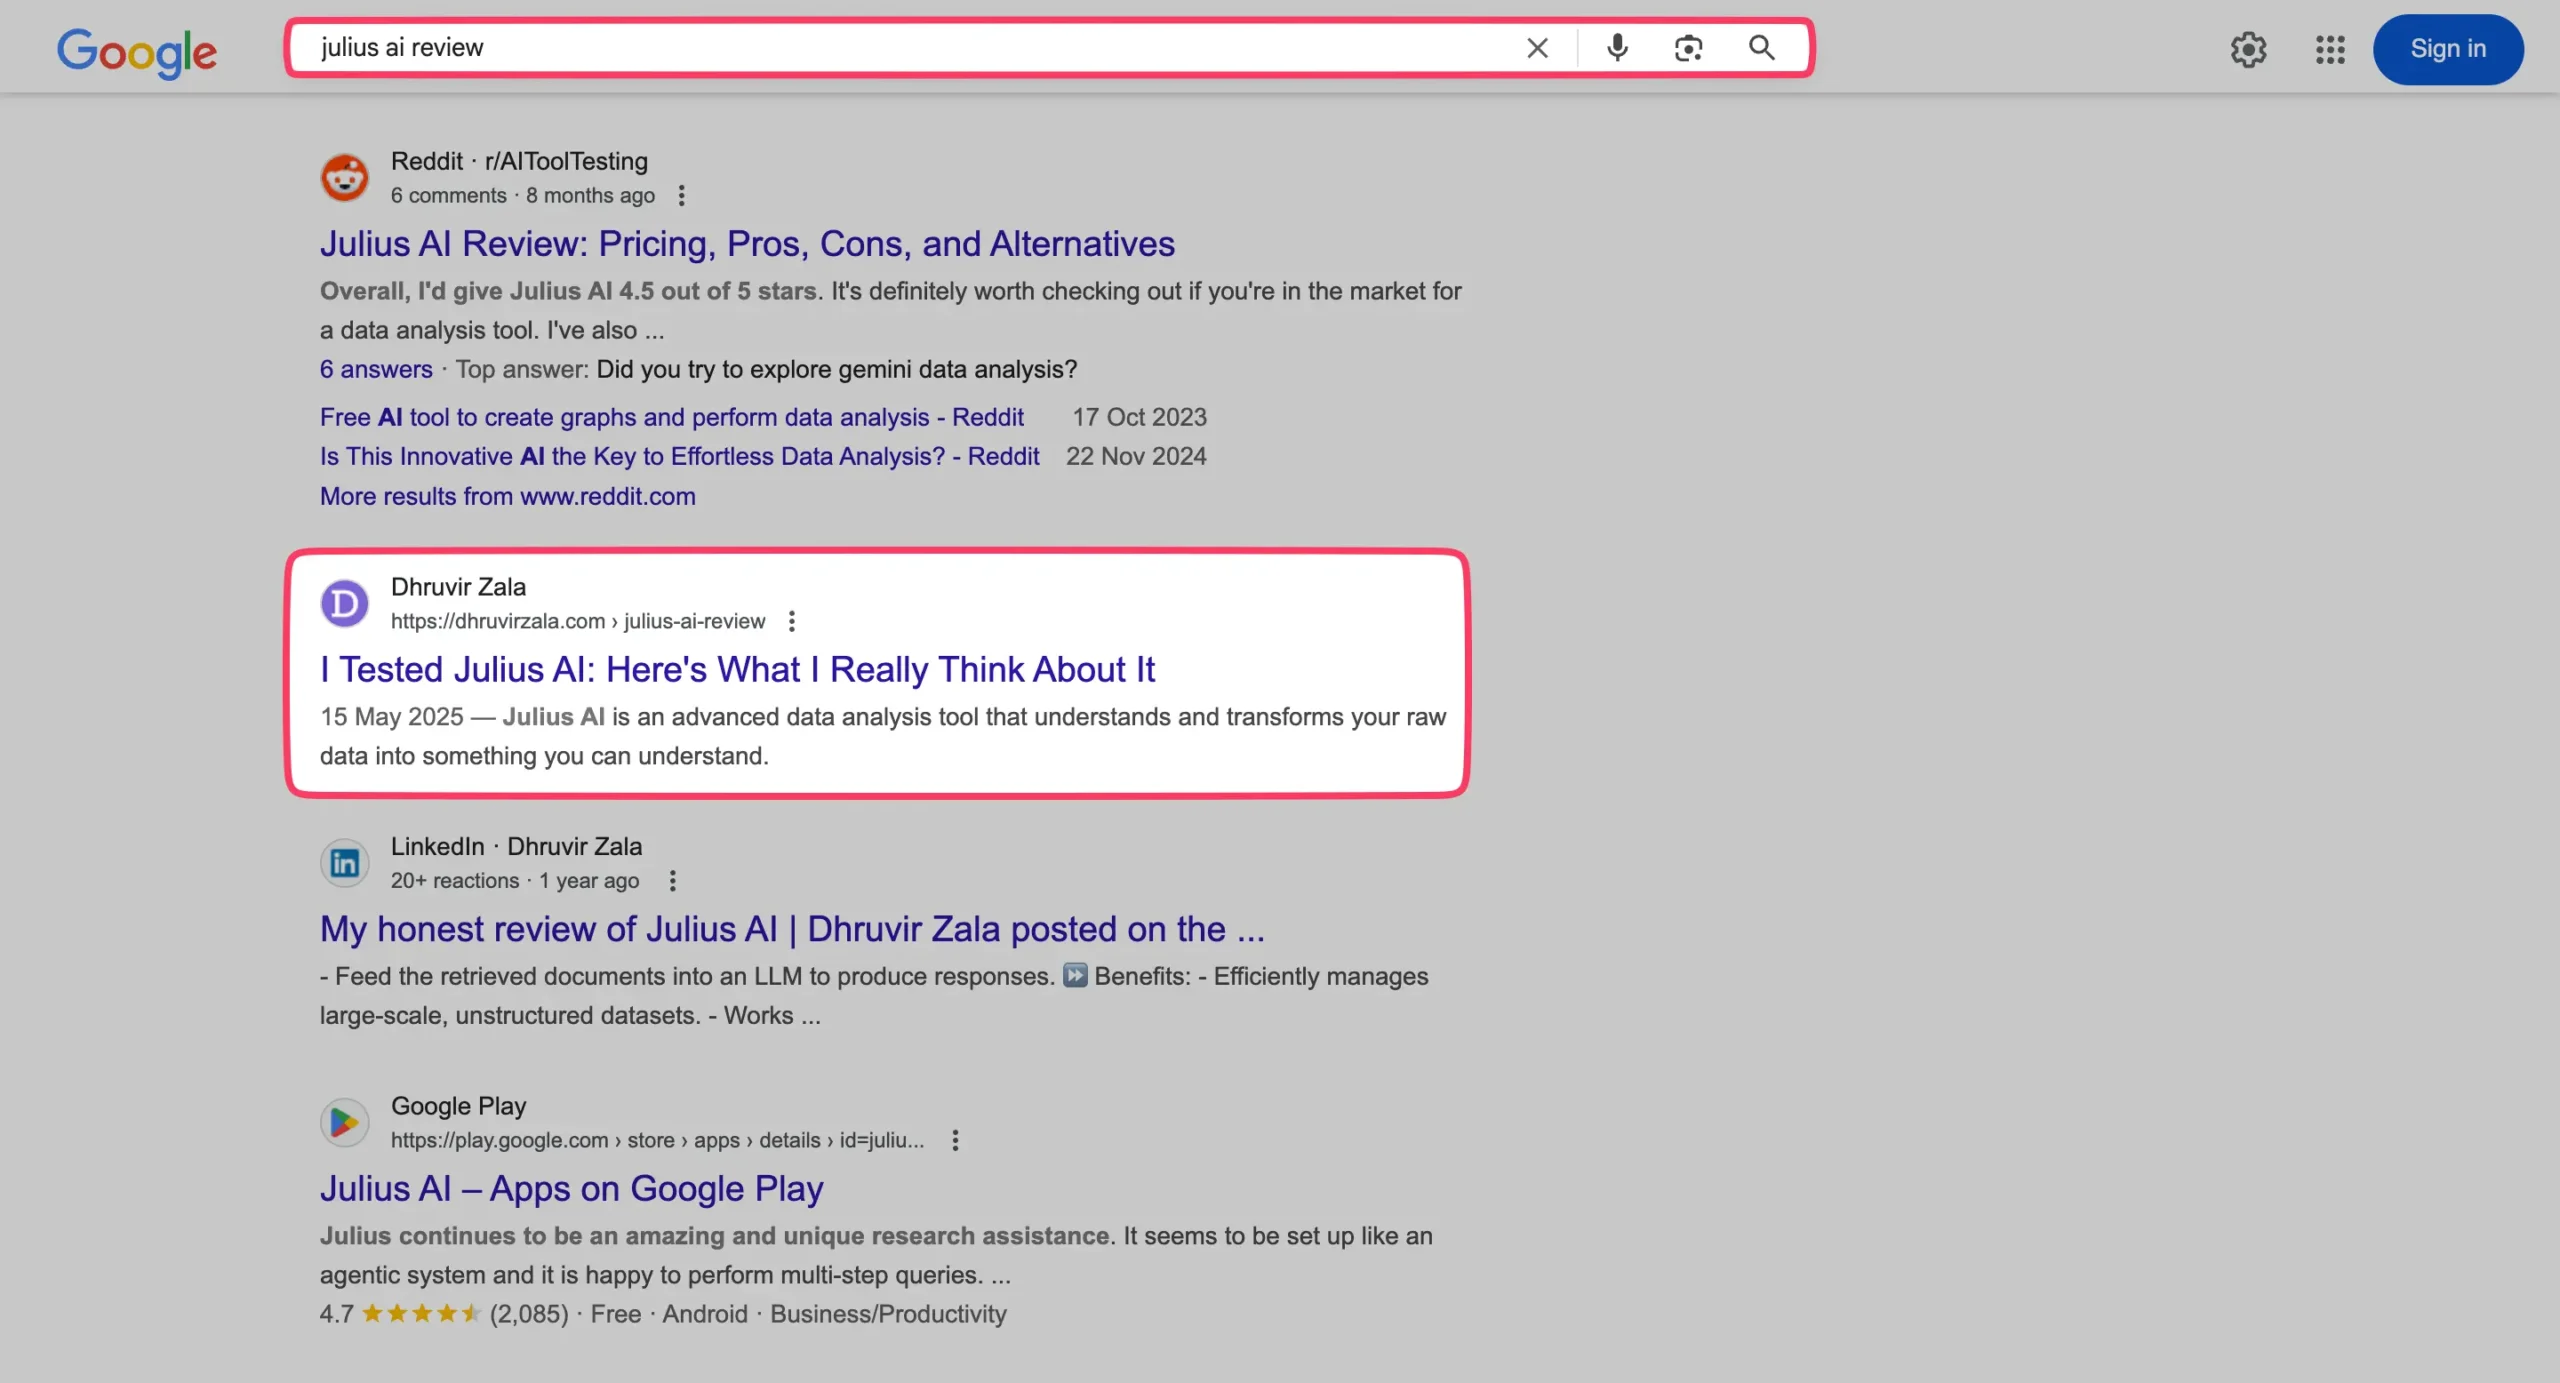The width and height of the screenshot is (2560, 1383).
Task: Click the 4.7 star rating row
Action: point(663,1314)
